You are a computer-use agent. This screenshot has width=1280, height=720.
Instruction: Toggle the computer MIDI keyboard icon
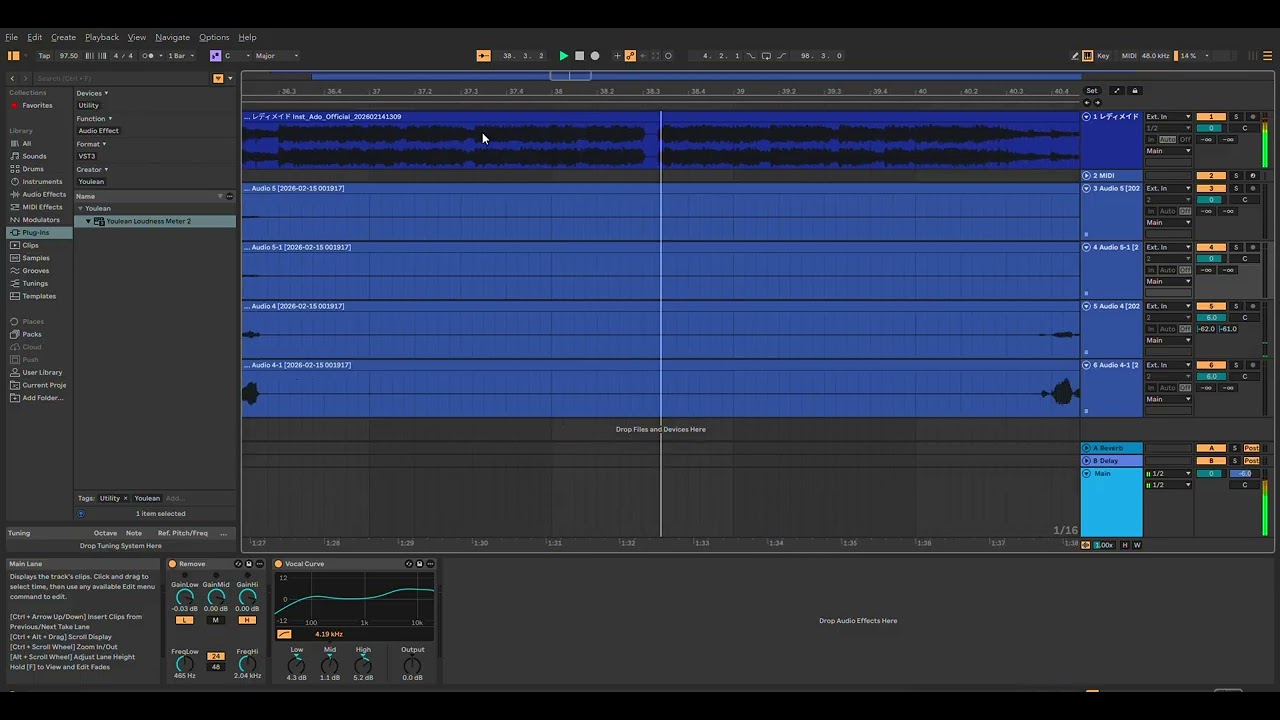coord(1087,56)
